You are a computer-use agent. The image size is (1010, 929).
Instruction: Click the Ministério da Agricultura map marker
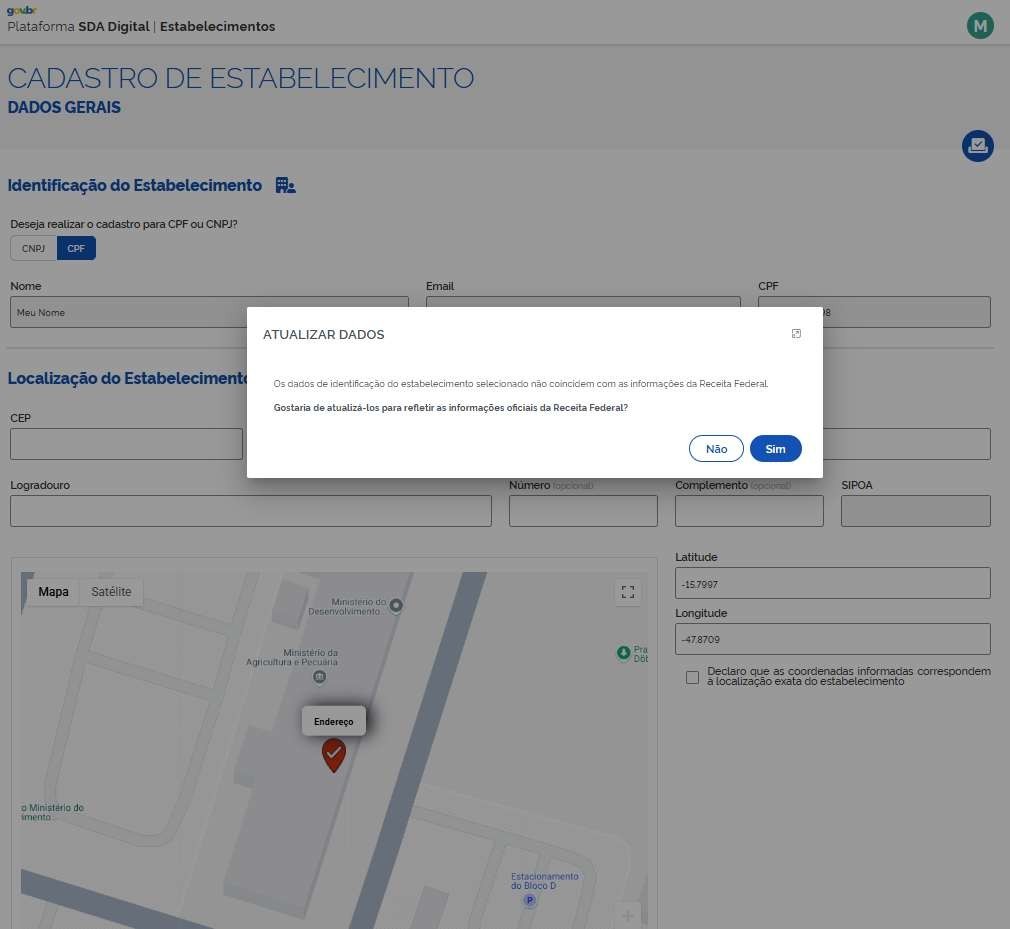(319, 677)
